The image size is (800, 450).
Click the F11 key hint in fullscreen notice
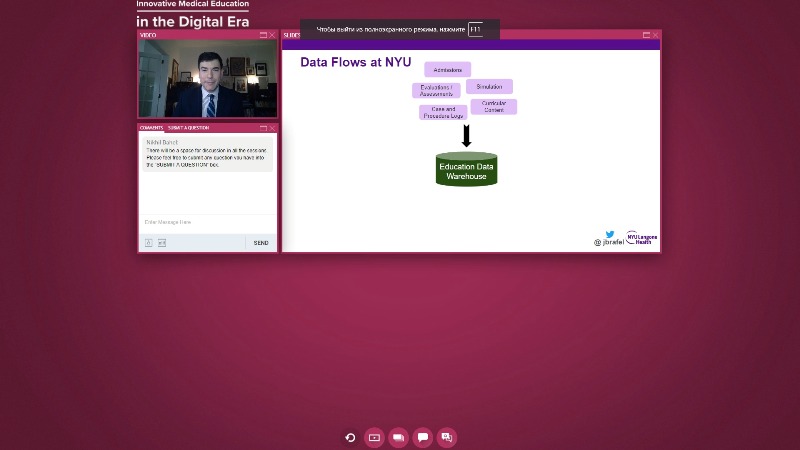[x=475, y=30]
